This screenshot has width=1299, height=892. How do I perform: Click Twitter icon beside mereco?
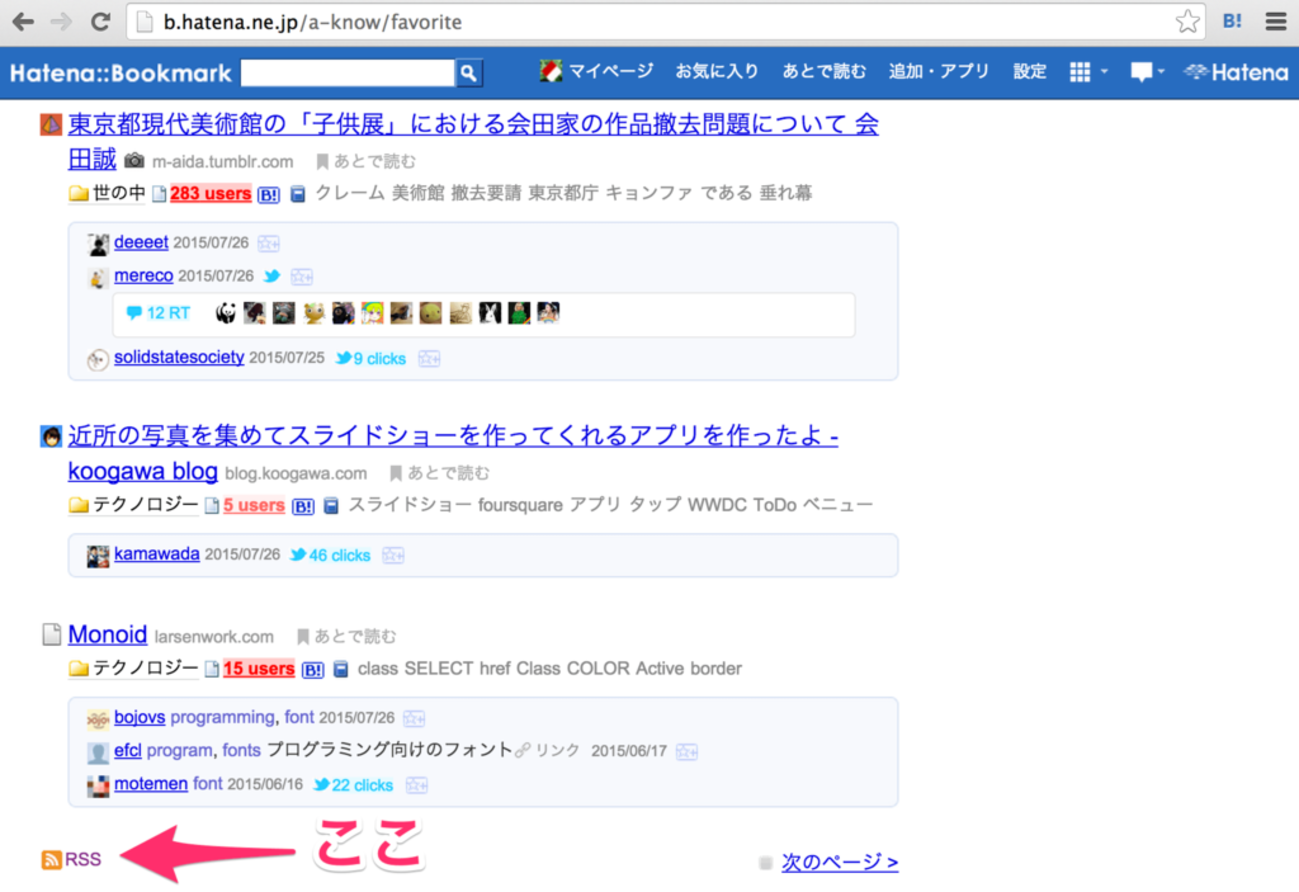(x=271, y=276)
